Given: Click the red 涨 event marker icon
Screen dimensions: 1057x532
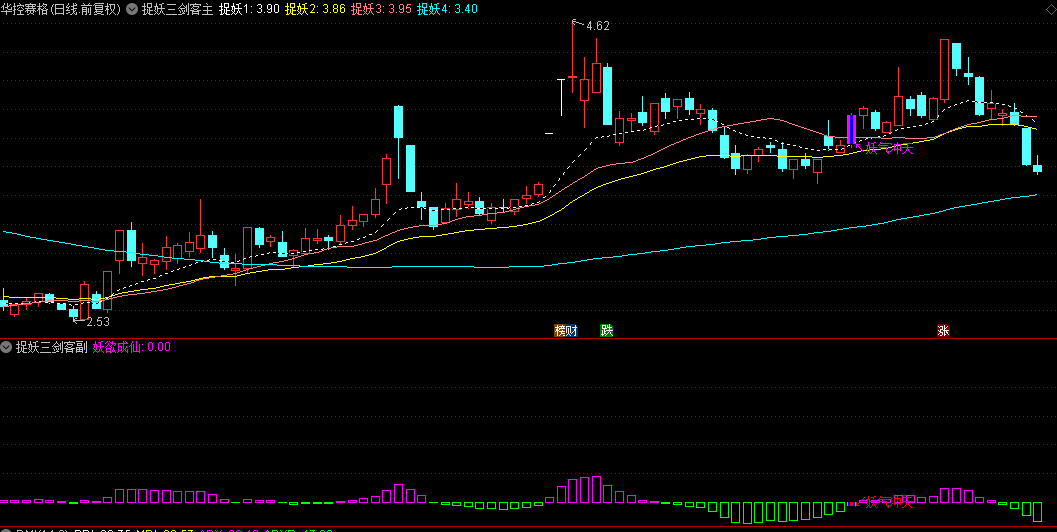Looking at the screenshot, I should click(943, 330).
